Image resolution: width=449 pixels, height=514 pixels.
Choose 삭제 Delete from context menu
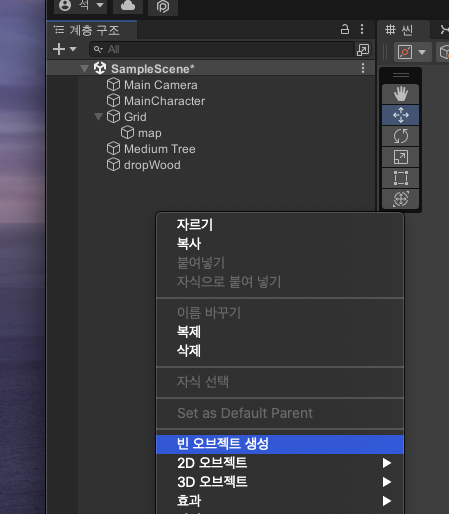(280, 351)
